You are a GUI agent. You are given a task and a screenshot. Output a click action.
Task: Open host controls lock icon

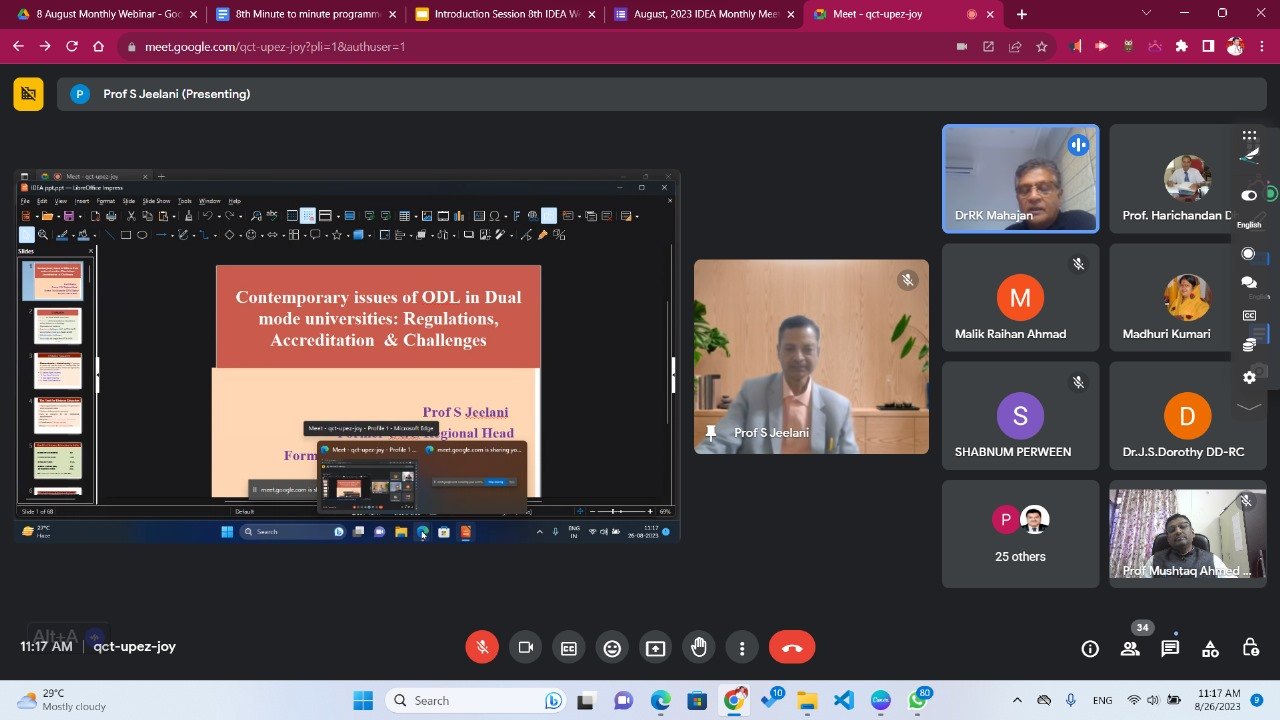[x=1250, y=648]
